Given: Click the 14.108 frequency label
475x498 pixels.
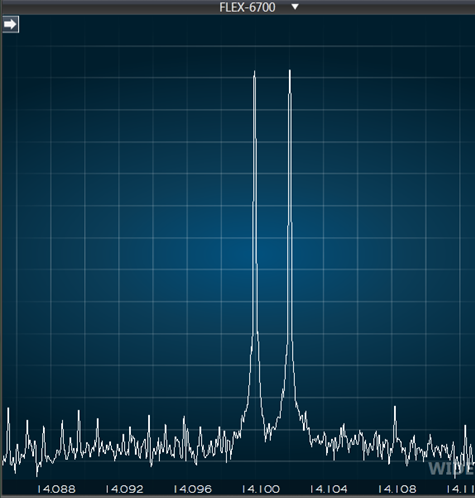Looking at the screenshot, I should coord(397,489).
